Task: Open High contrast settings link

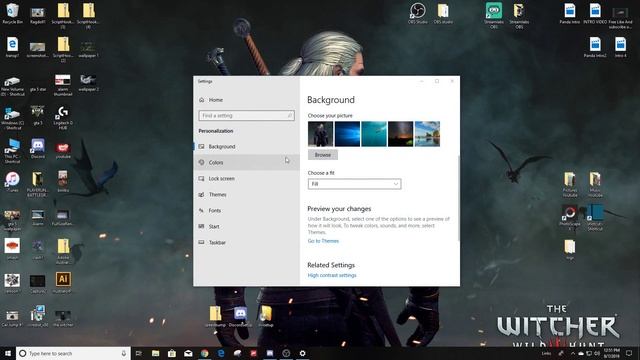Action: click(332, 275)
